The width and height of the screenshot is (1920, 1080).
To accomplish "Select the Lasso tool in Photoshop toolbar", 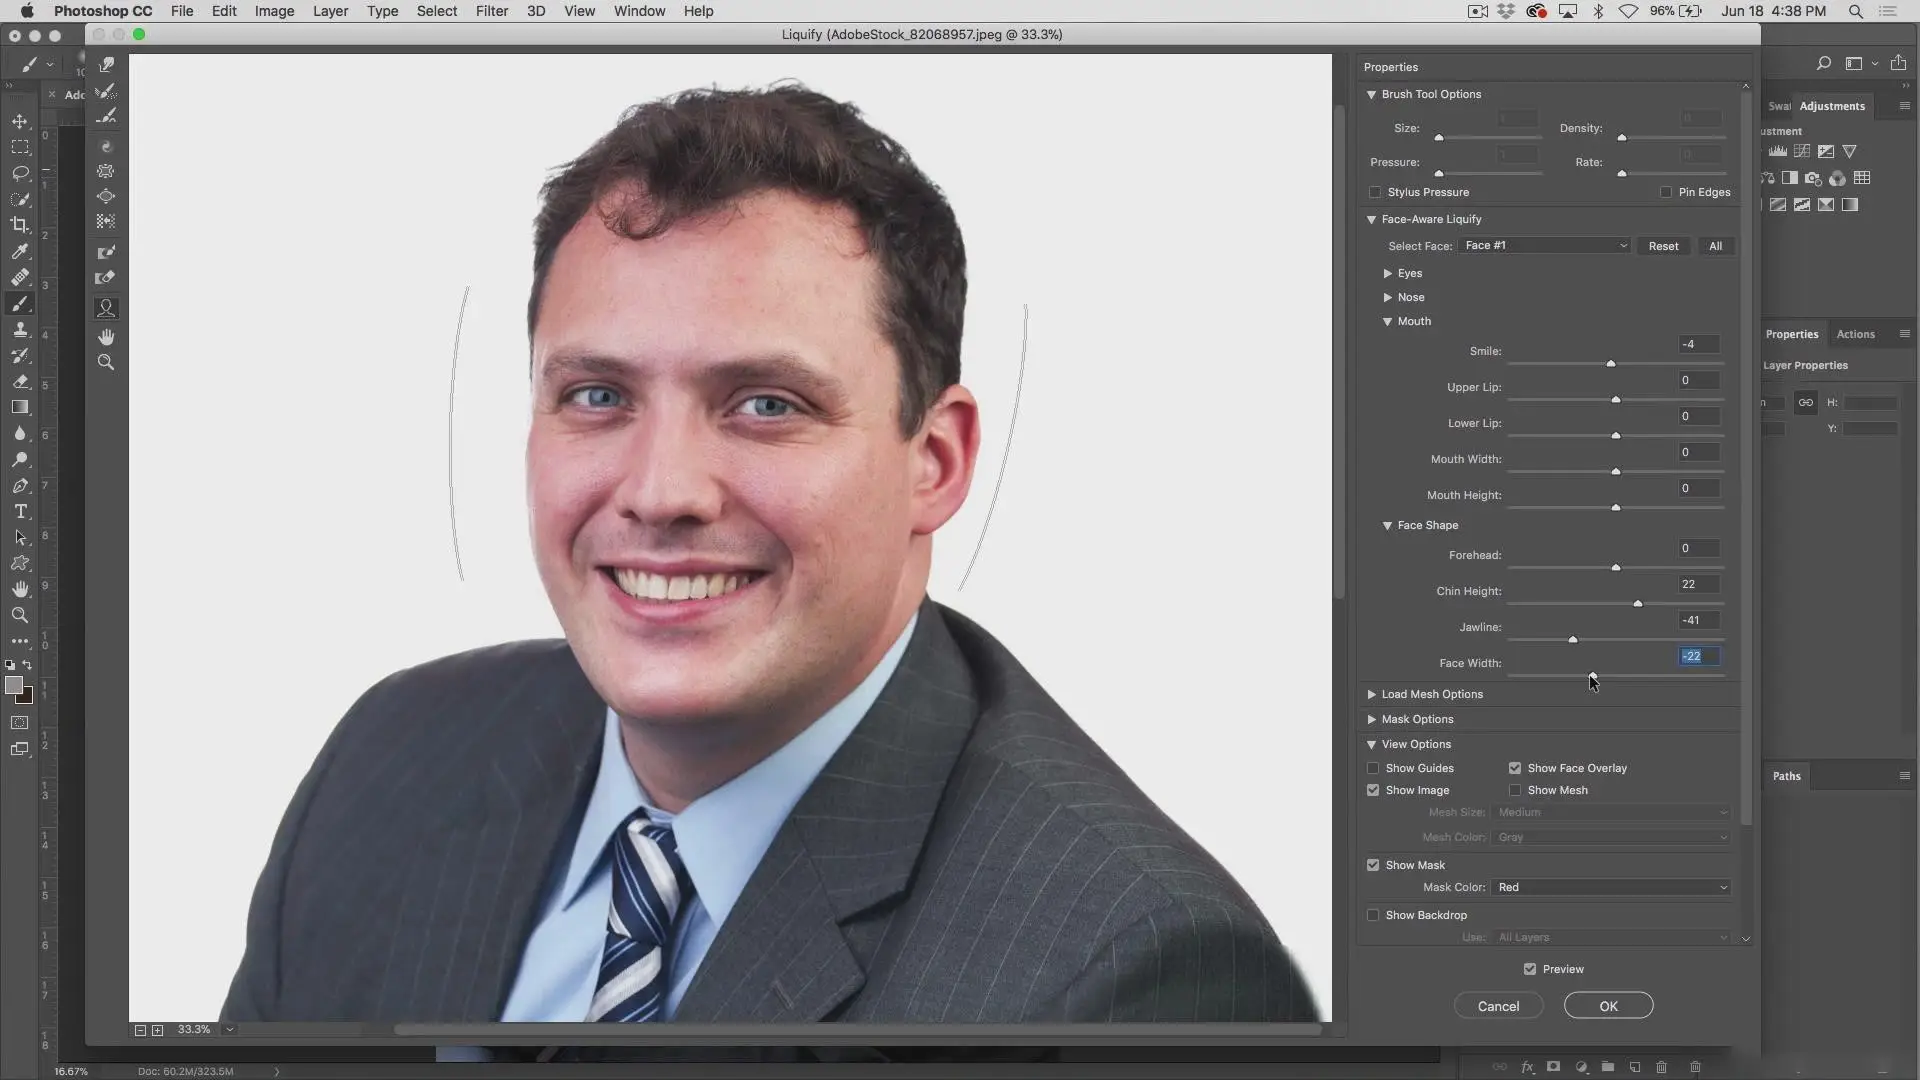I will click(x=20, y=173).
